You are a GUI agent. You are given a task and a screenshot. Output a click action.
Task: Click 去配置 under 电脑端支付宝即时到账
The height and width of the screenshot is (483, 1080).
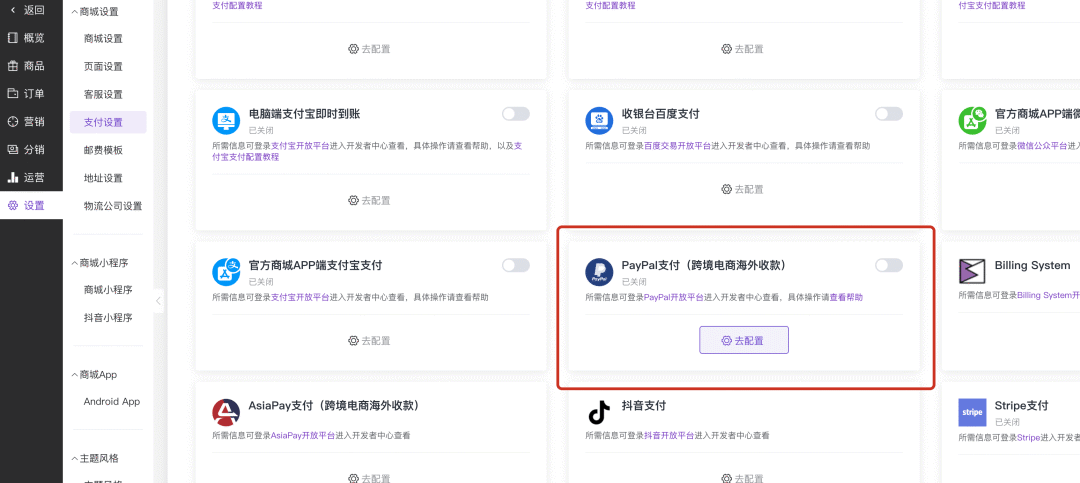370,201
